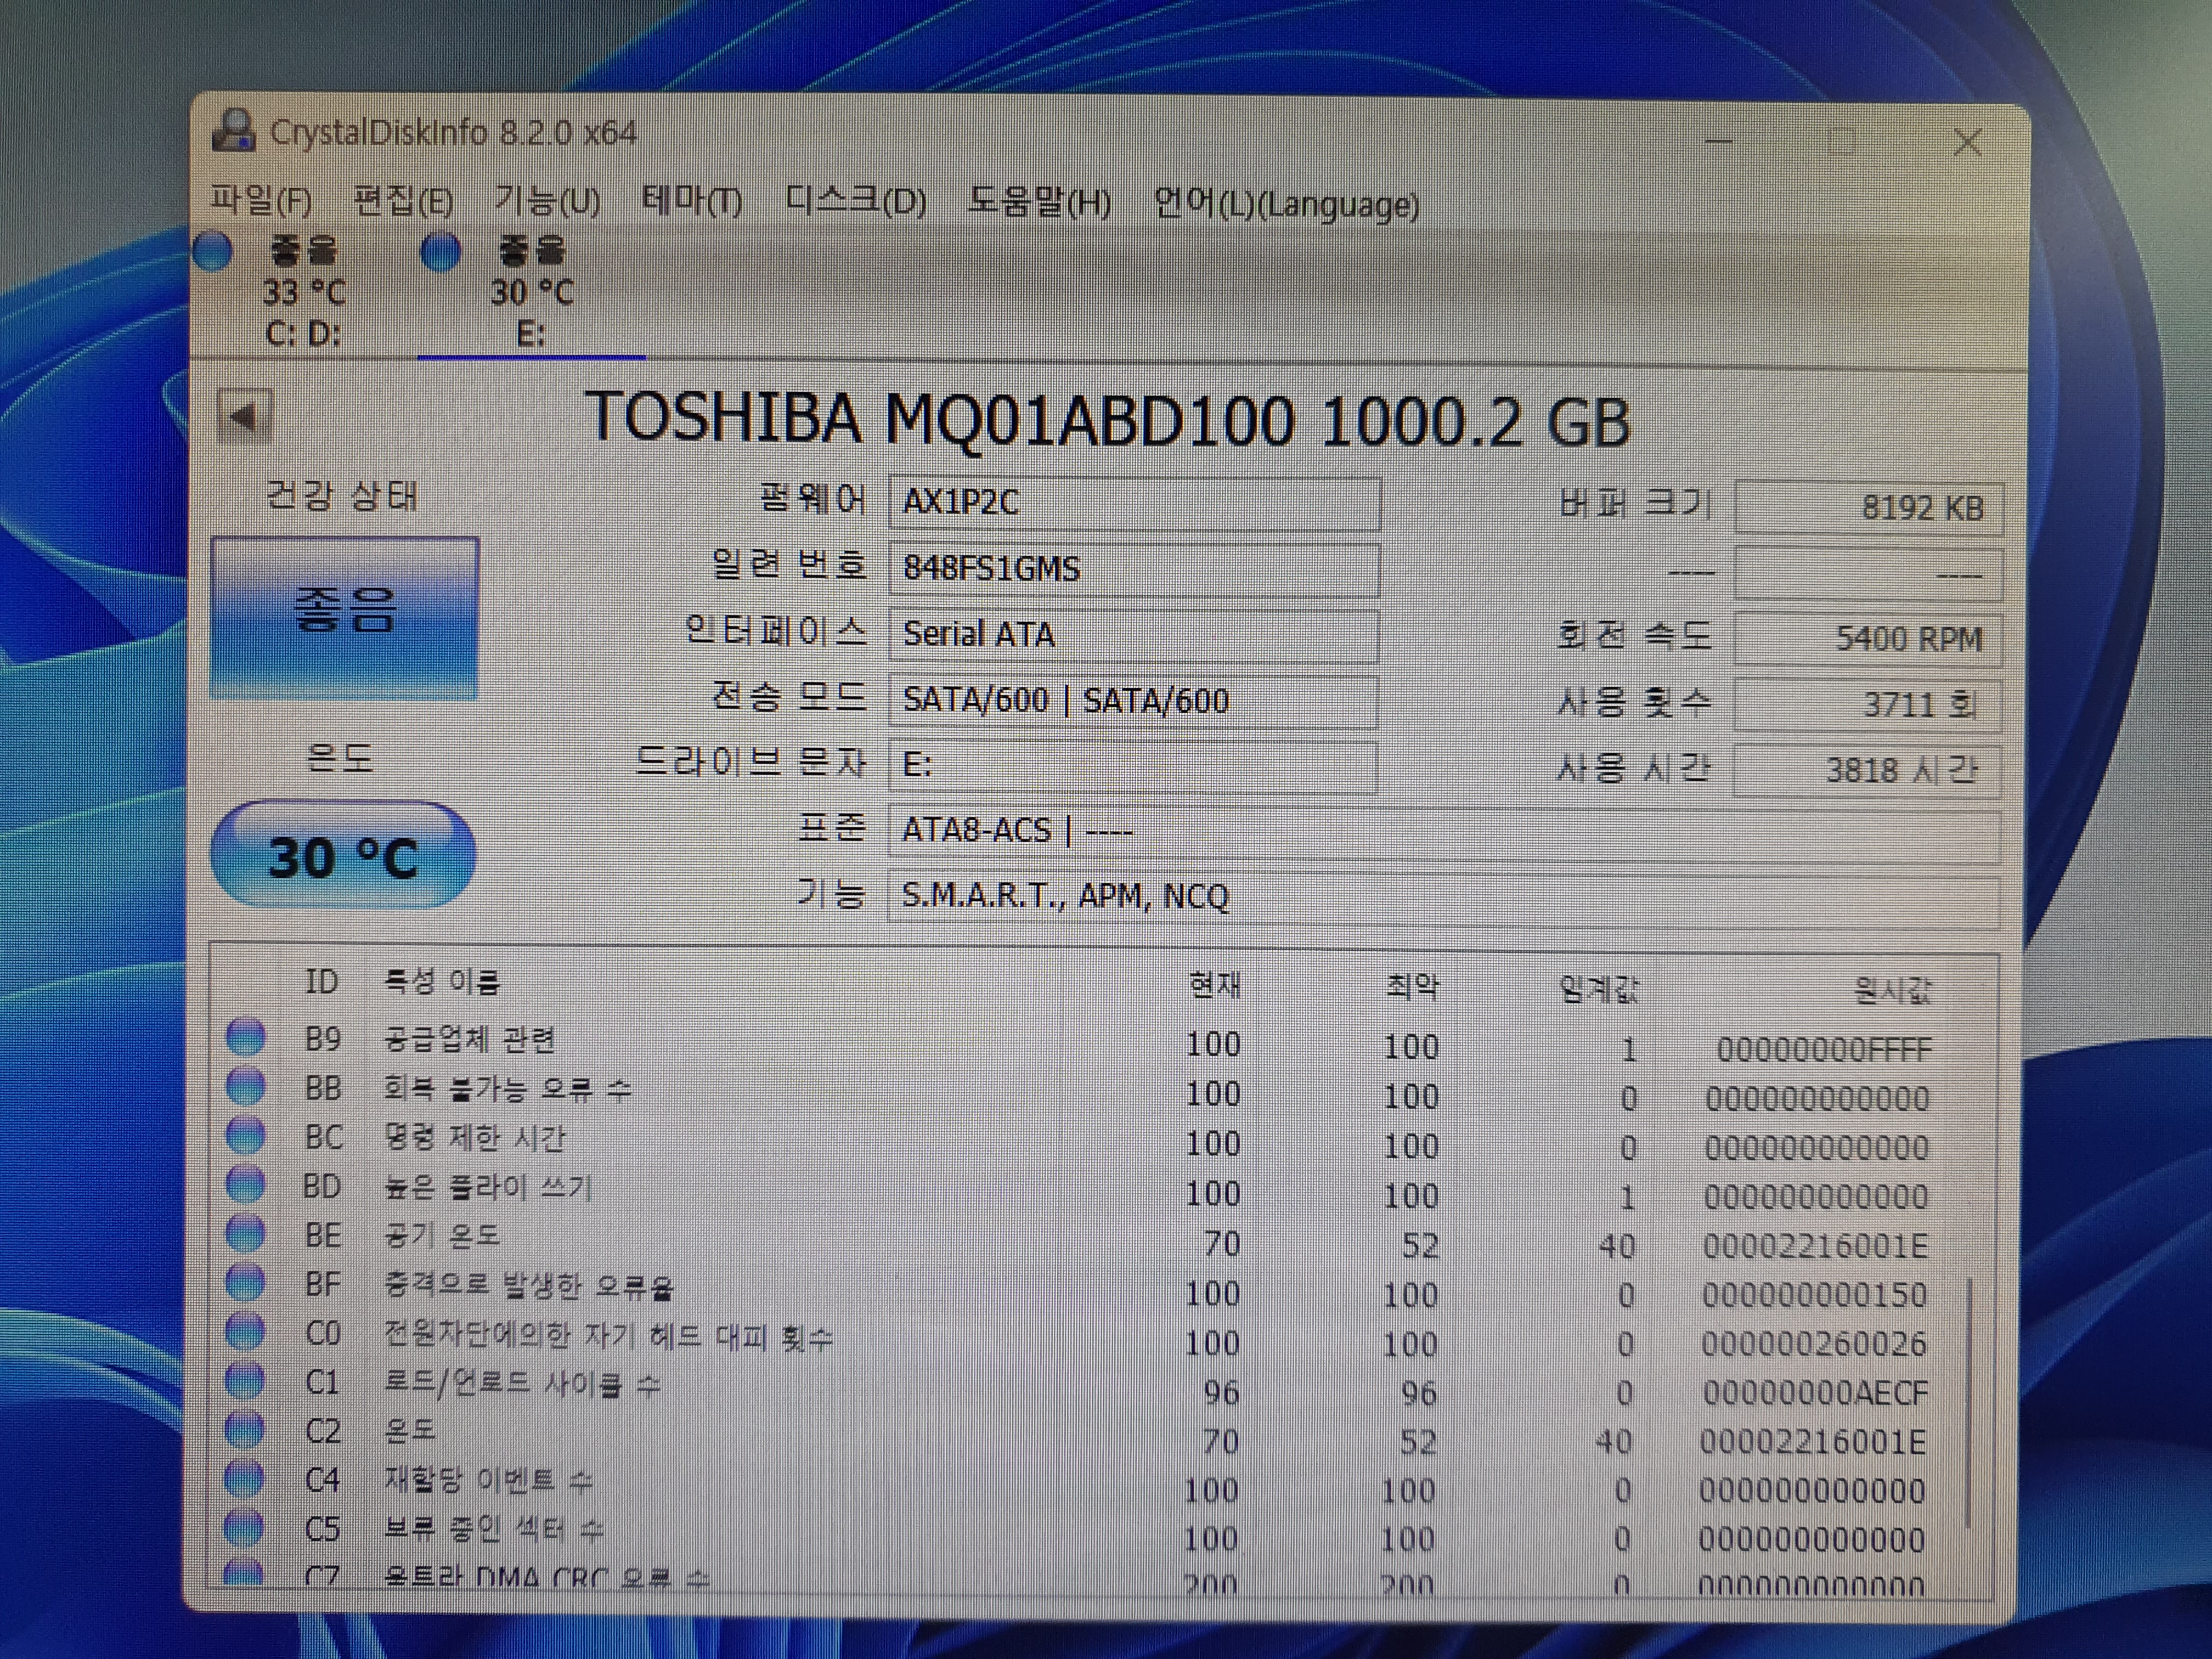Image resolution: width=2212 pixels, height=1659 pixels.
Task: Open the 편집(E) menu
Action: pos(403,202)
